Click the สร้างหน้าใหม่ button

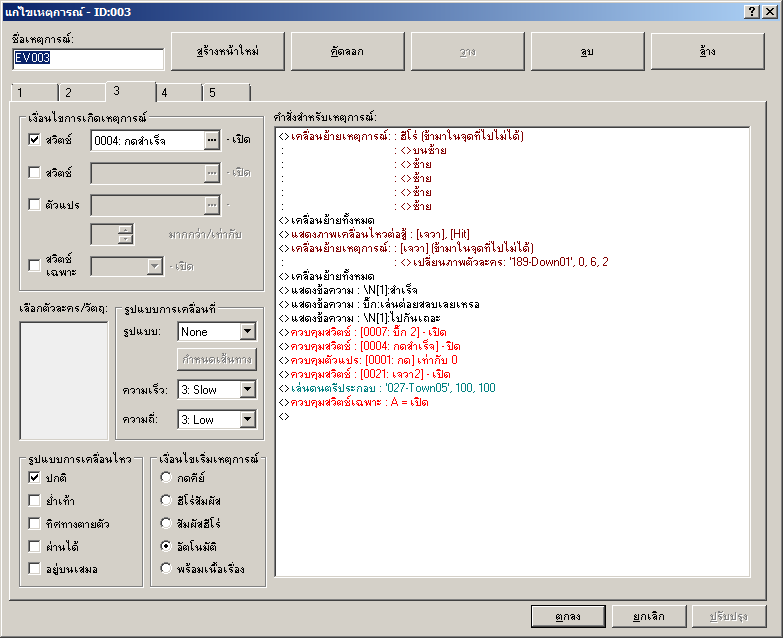228,51
